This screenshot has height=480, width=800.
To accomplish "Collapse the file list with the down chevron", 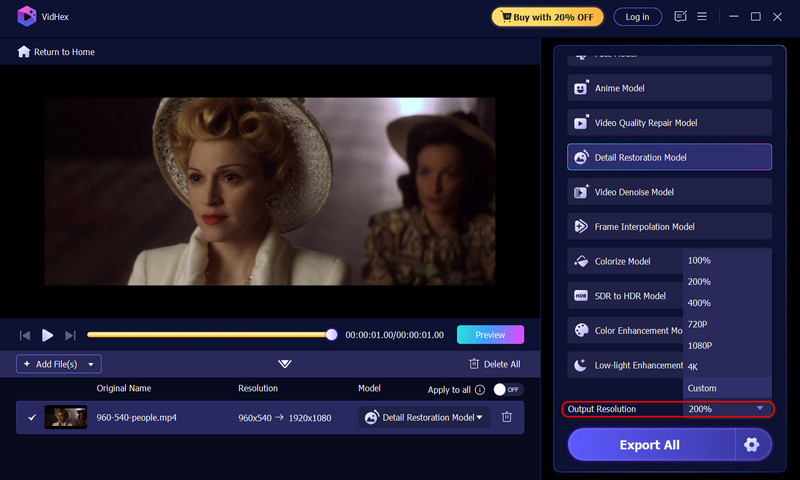I will [285, 364].
